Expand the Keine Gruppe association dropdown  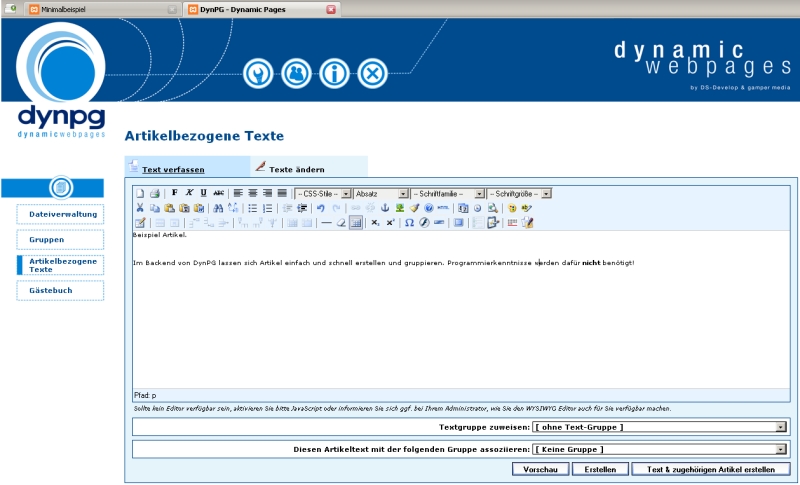point(660,450)
